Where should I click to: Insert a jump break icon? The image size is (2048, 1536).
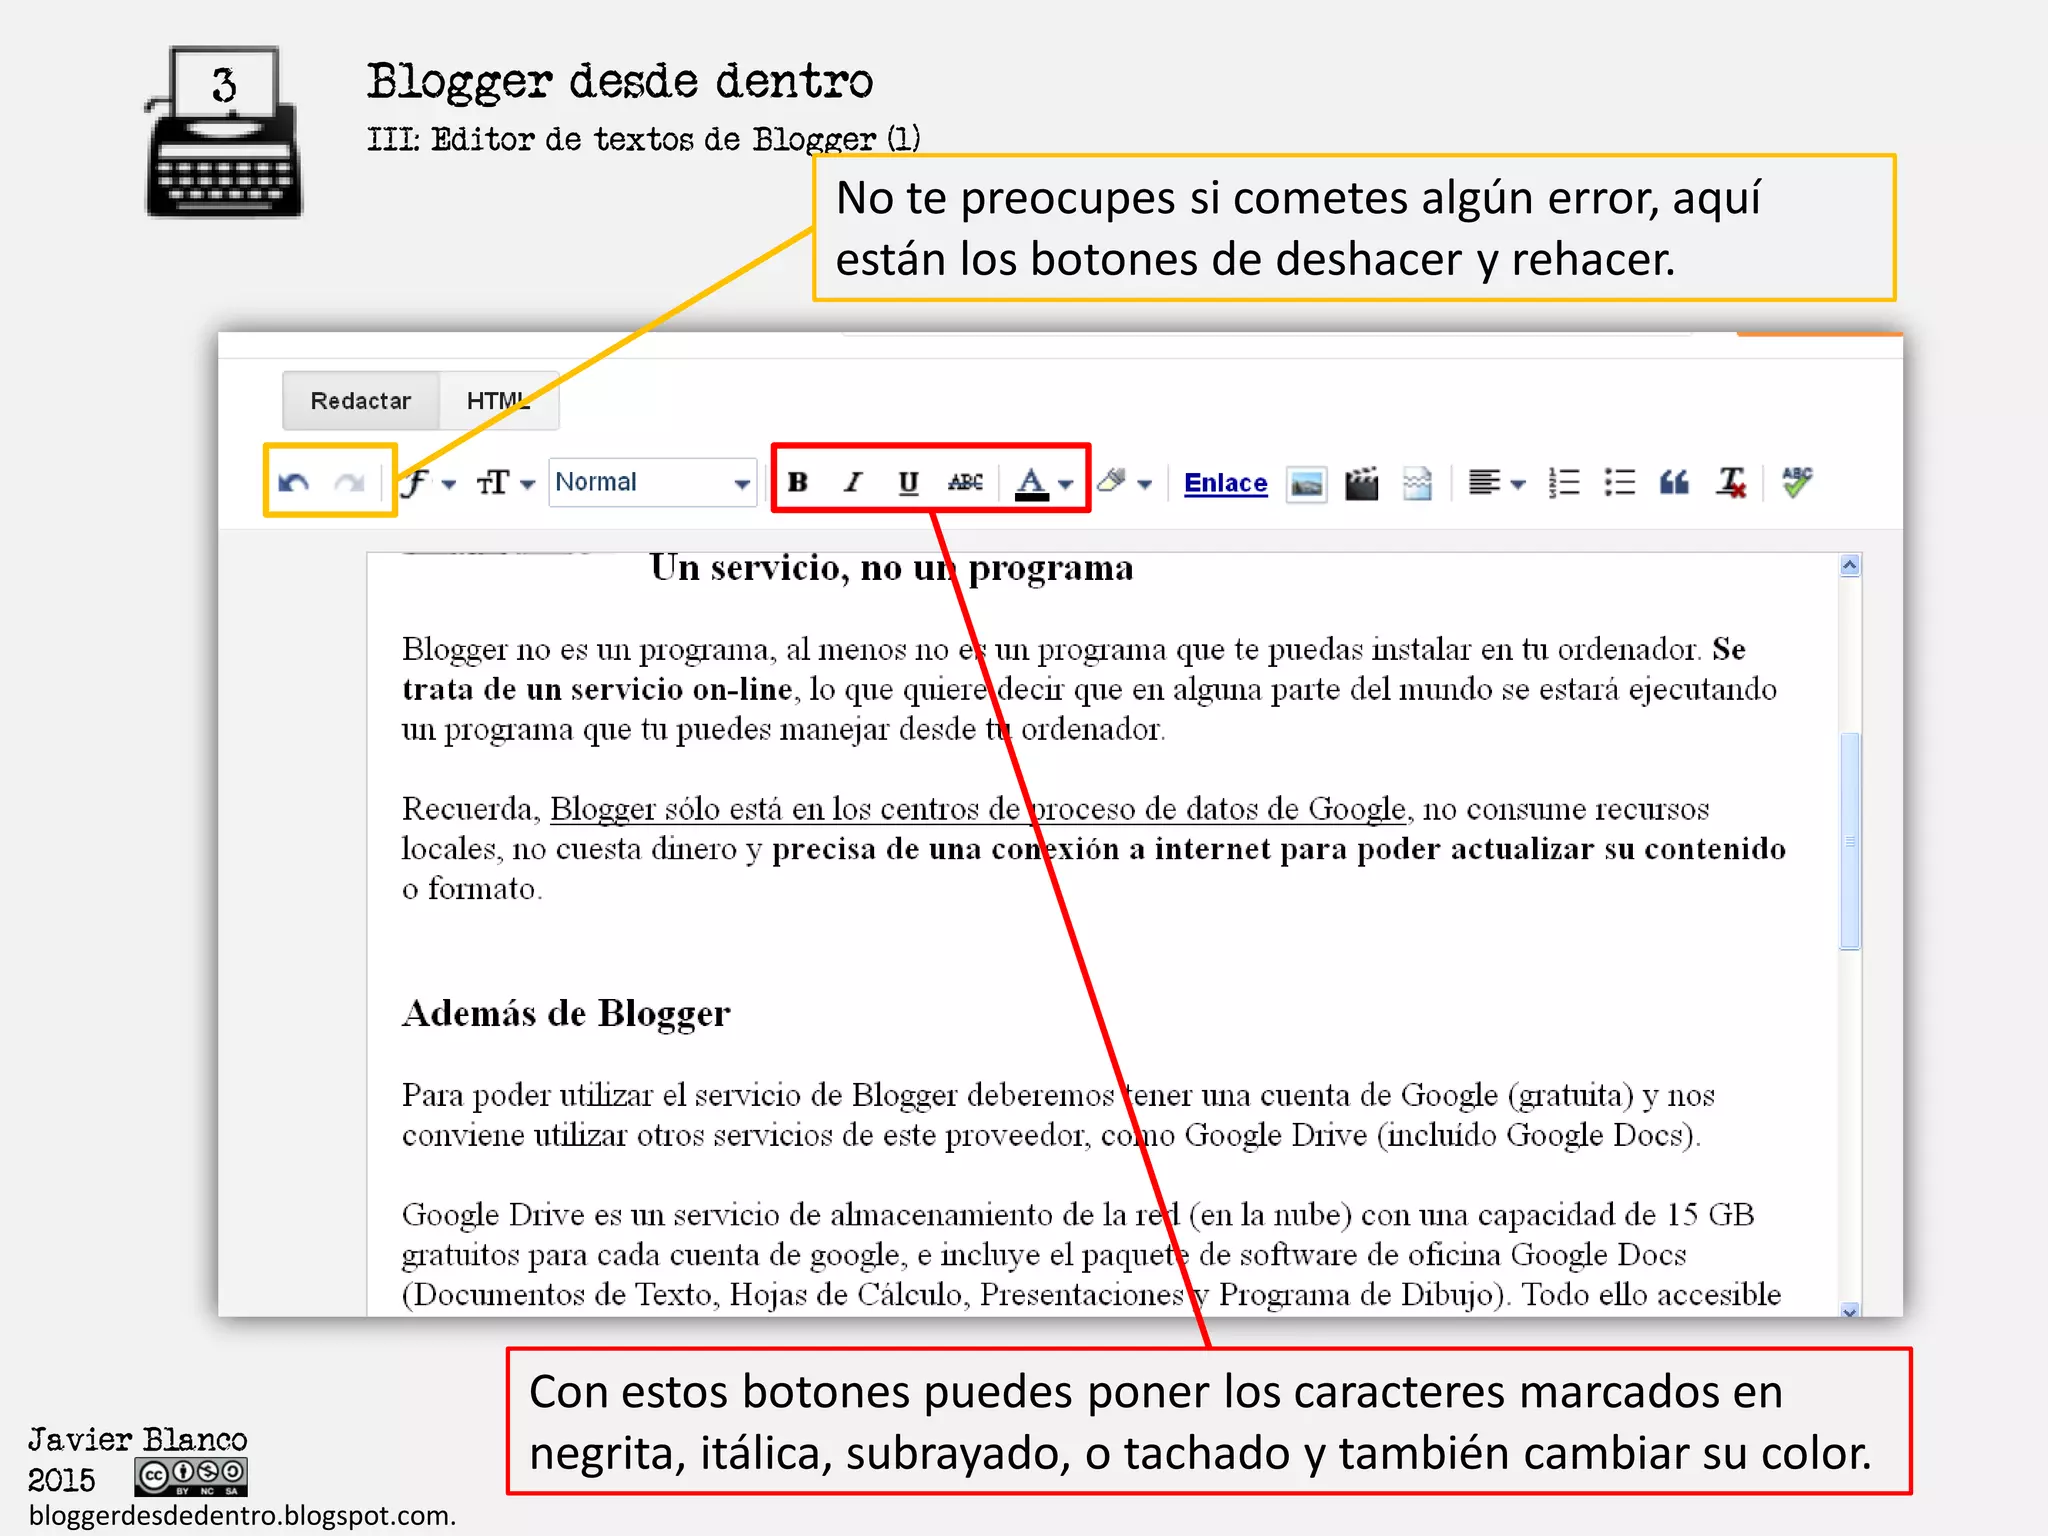(x=1417, y=483)
